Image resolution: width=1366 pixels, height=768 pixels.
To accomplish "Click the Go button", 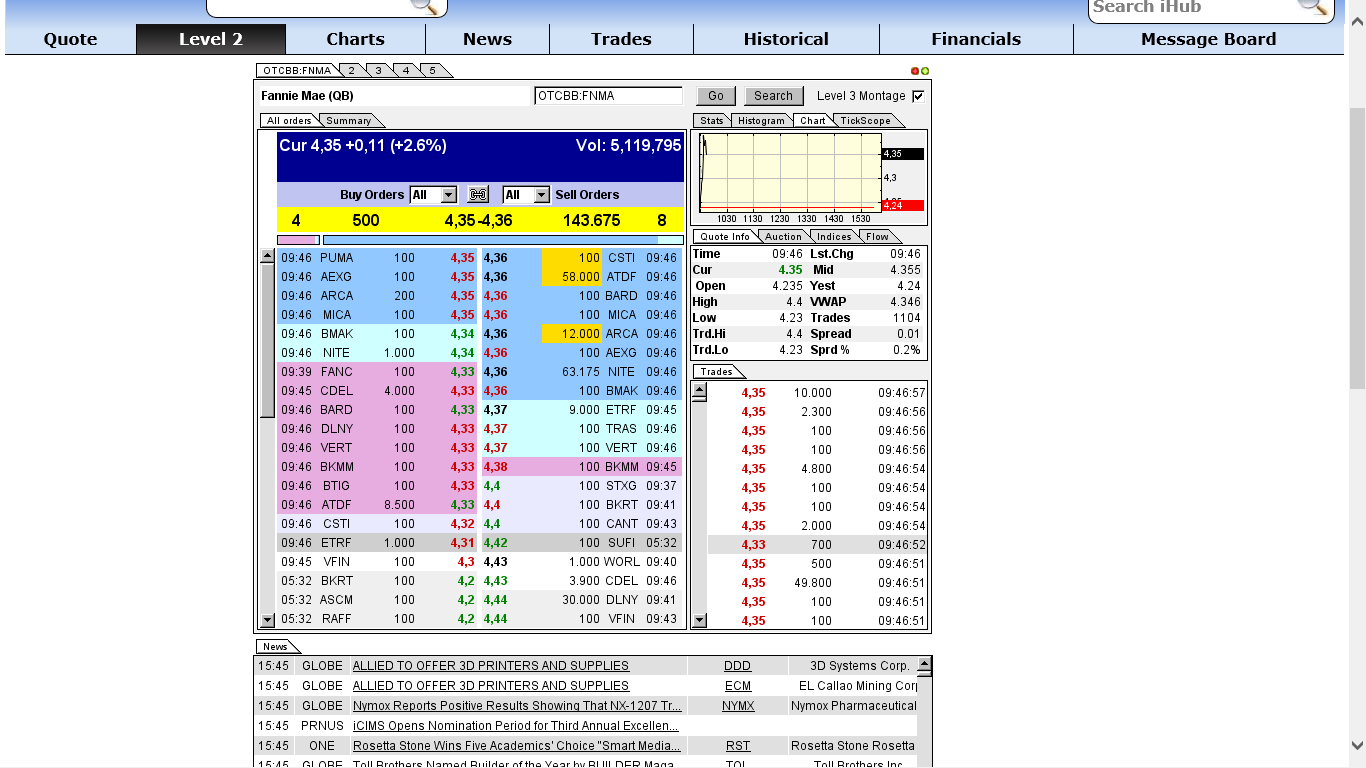I will 715,95.
